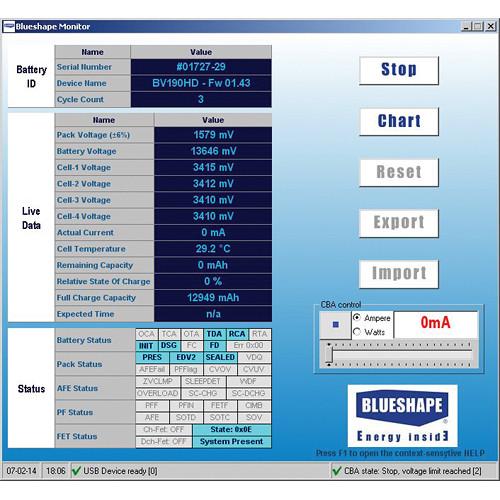Click the greyed Reset button
Image resolution: width=500 pixels, height=500 pixels.
click(399, 172)
